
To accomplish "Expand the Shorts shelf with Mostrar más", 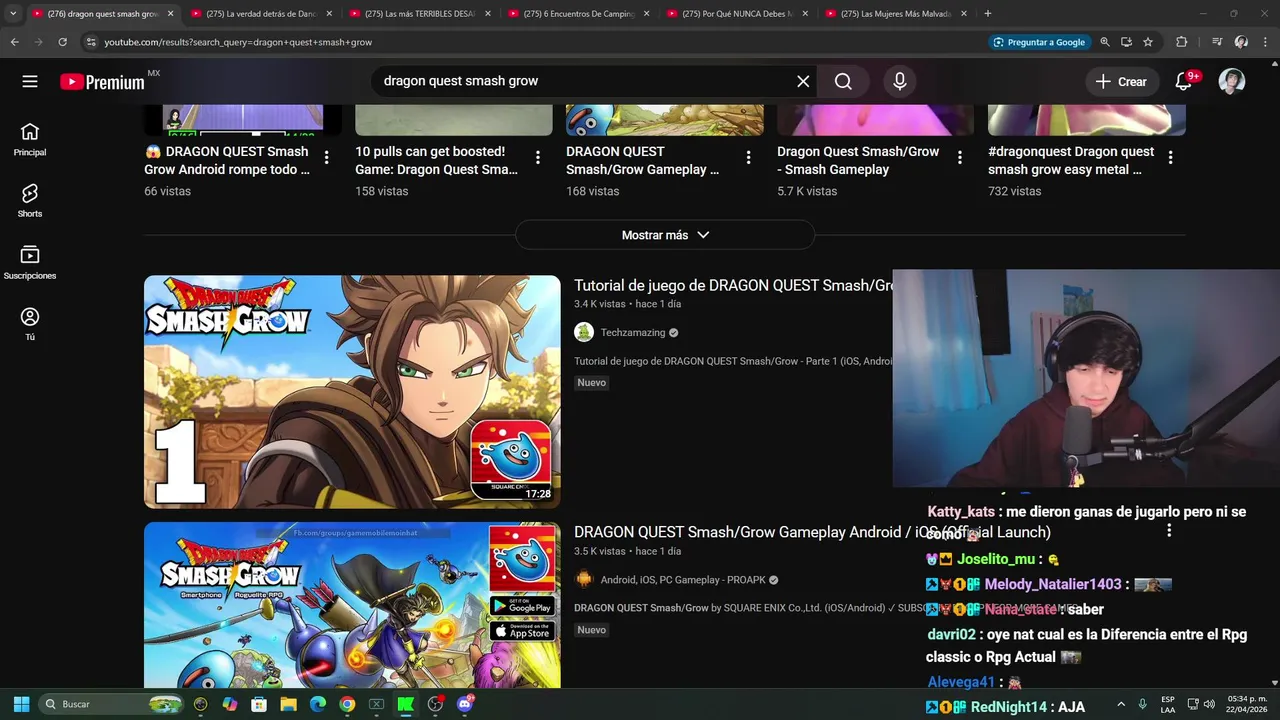I will (665, 235).
